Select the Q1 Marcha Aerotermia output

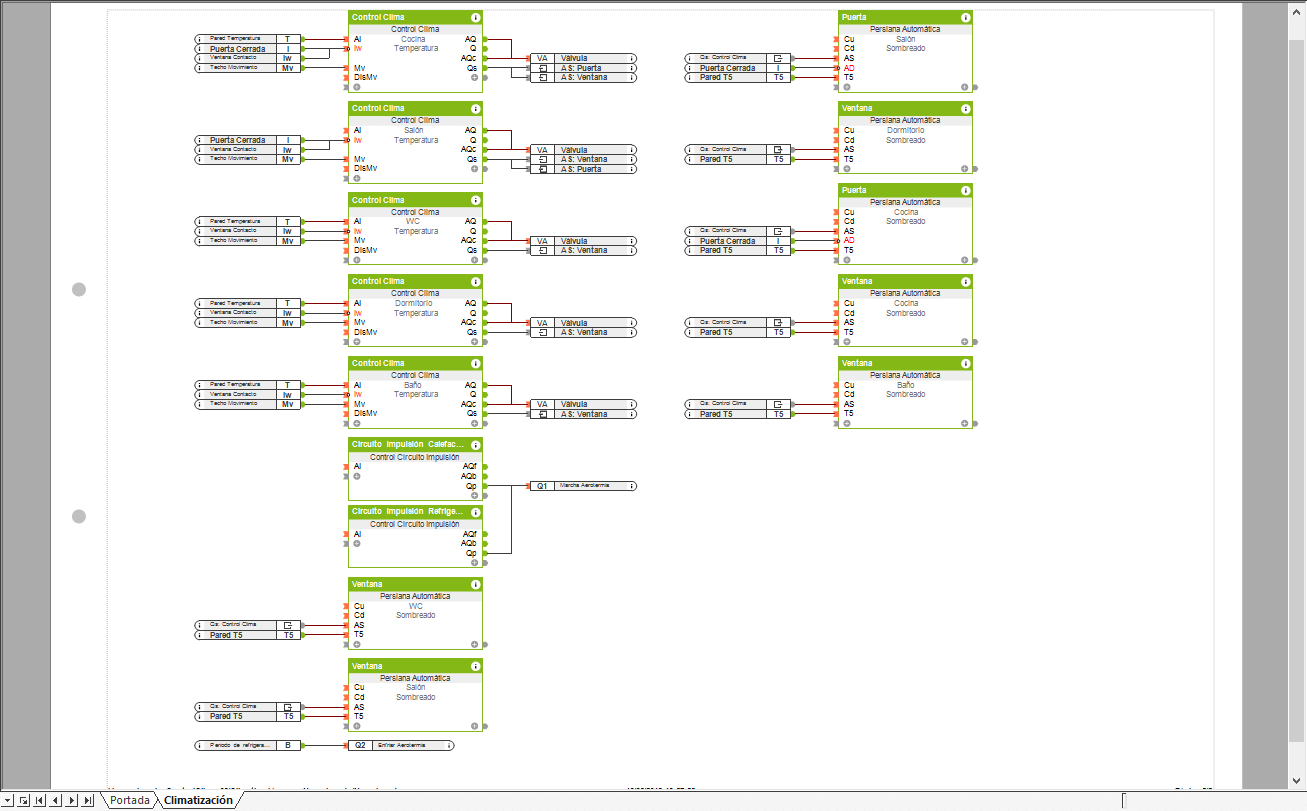582,486
